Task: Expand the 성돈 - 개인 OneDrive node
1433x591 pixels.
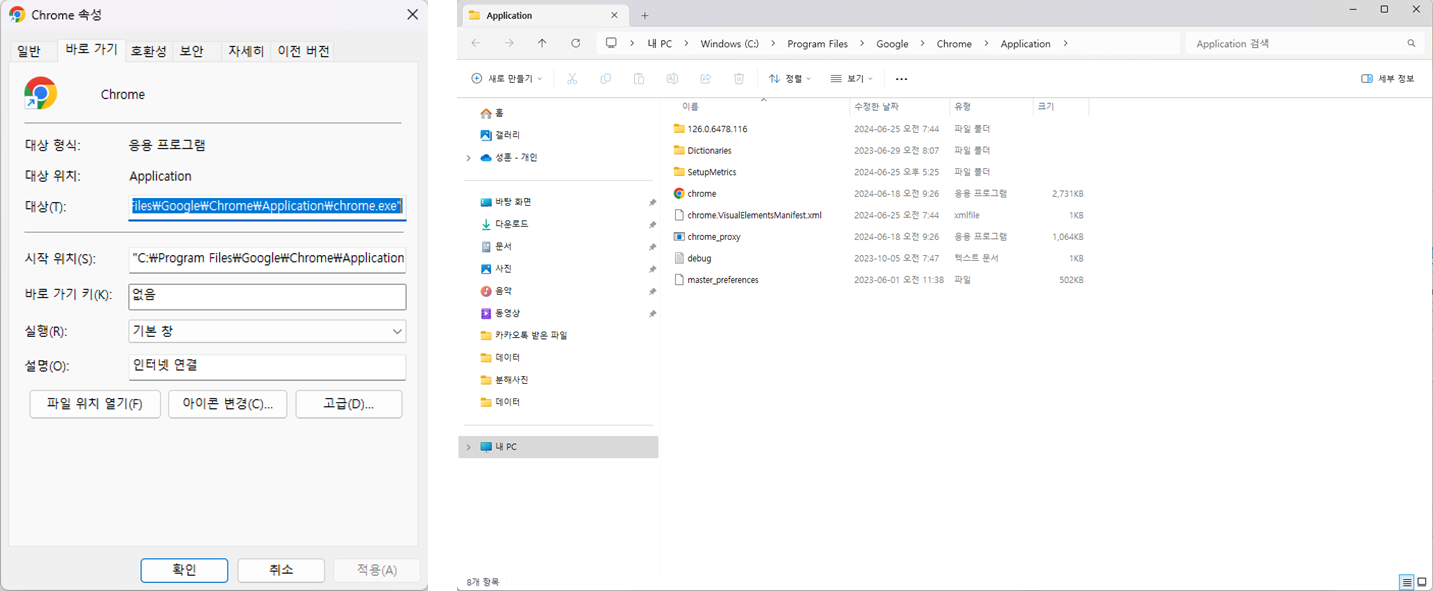Action: pyautogui.click(x=468, y=158)
